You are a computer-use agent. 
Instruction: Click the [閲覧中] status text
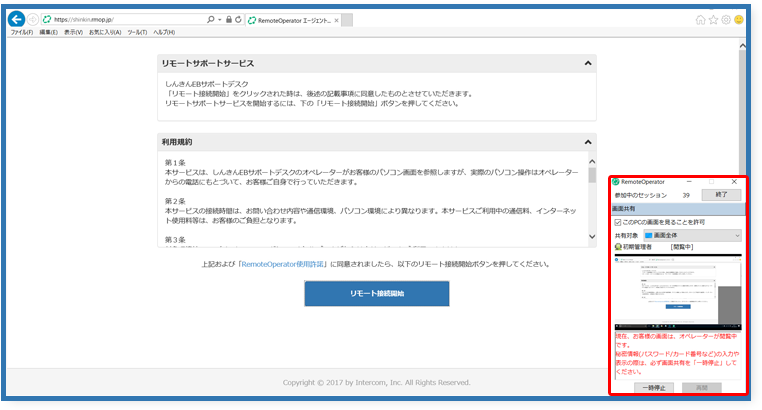[681, 247]
